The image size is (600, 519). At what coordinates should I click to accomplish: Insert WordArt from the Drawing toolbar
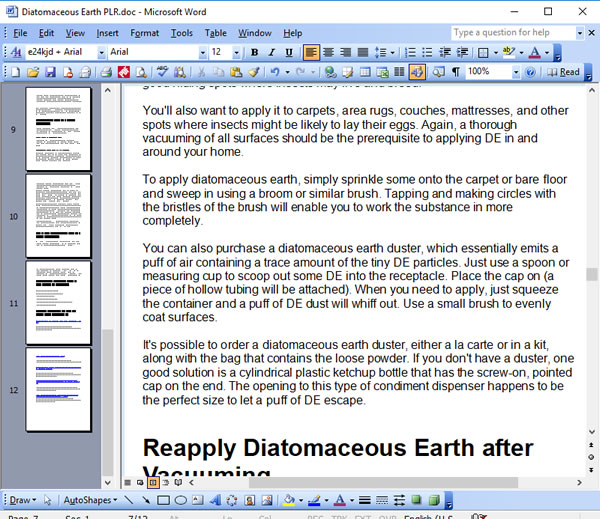215,500
